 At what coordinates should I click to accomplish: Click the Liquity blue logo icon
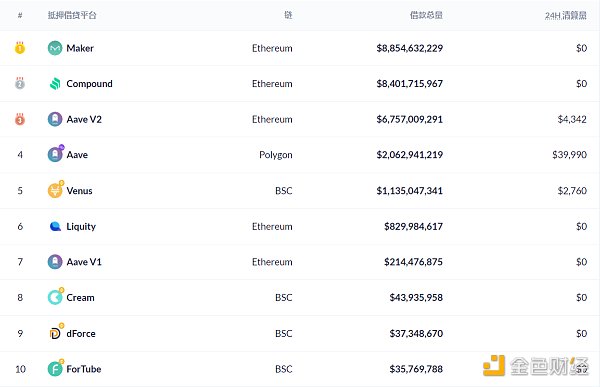55,226
